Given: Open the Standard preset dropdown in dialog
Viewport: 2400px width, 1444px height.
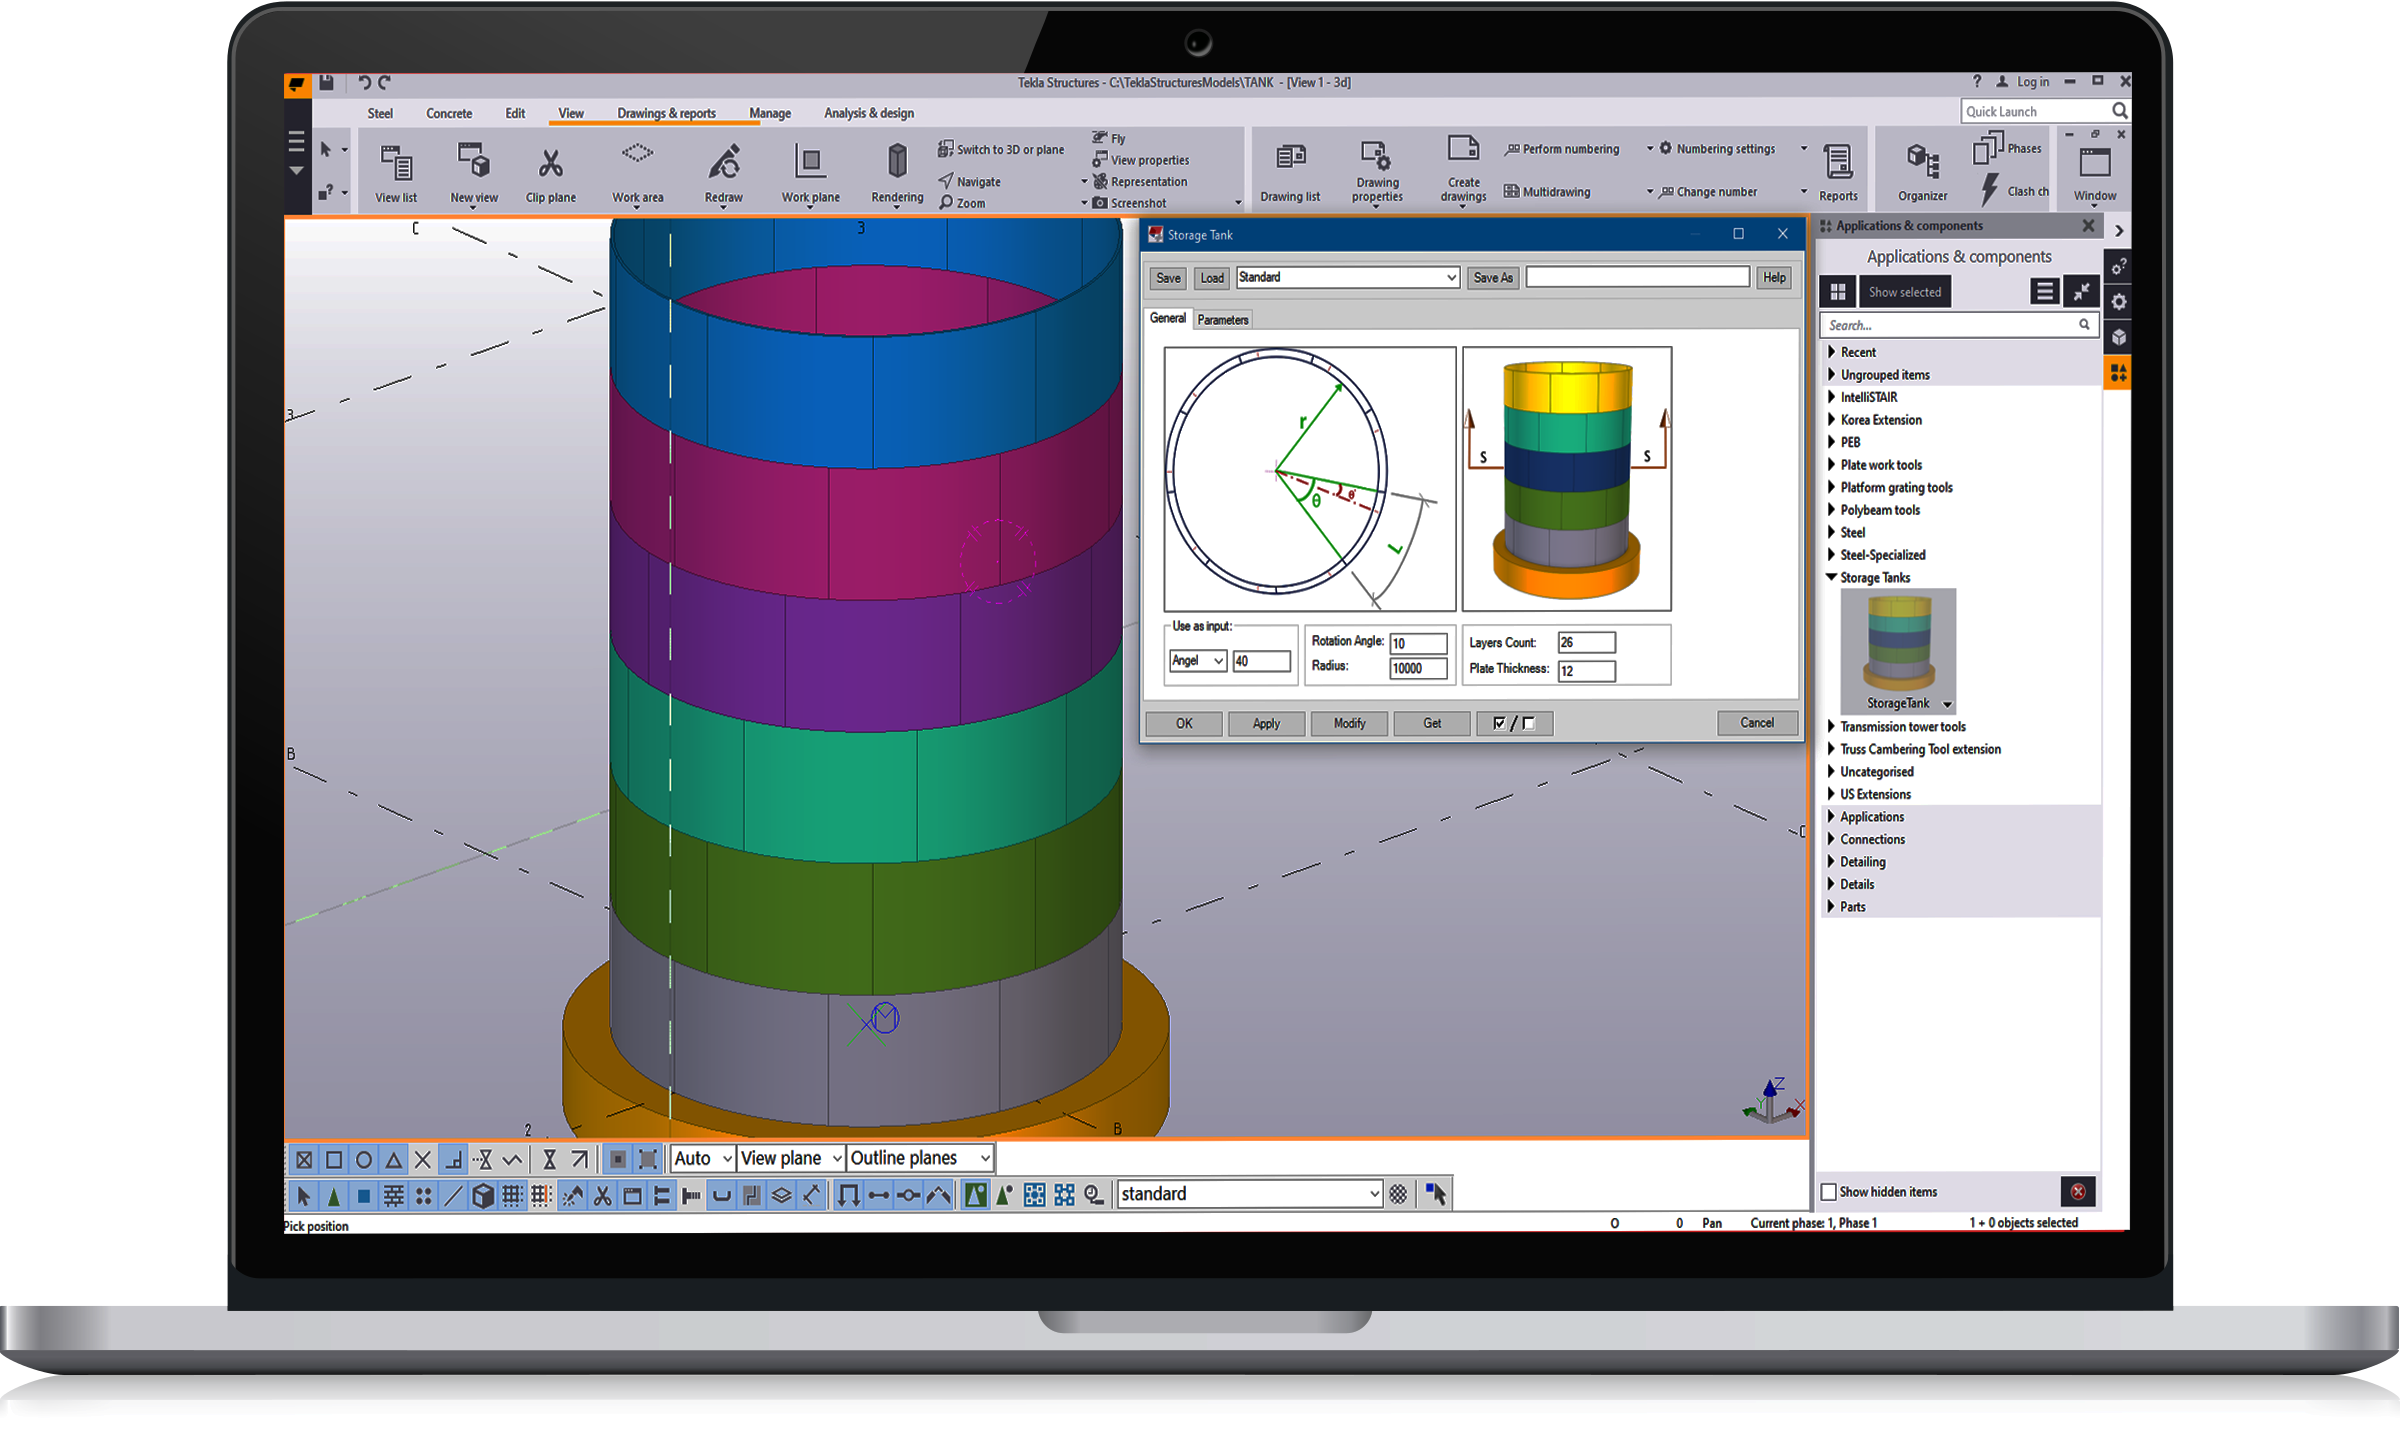Looking at the screenshot, I should pyautogui.click(x=1347, y=277).
